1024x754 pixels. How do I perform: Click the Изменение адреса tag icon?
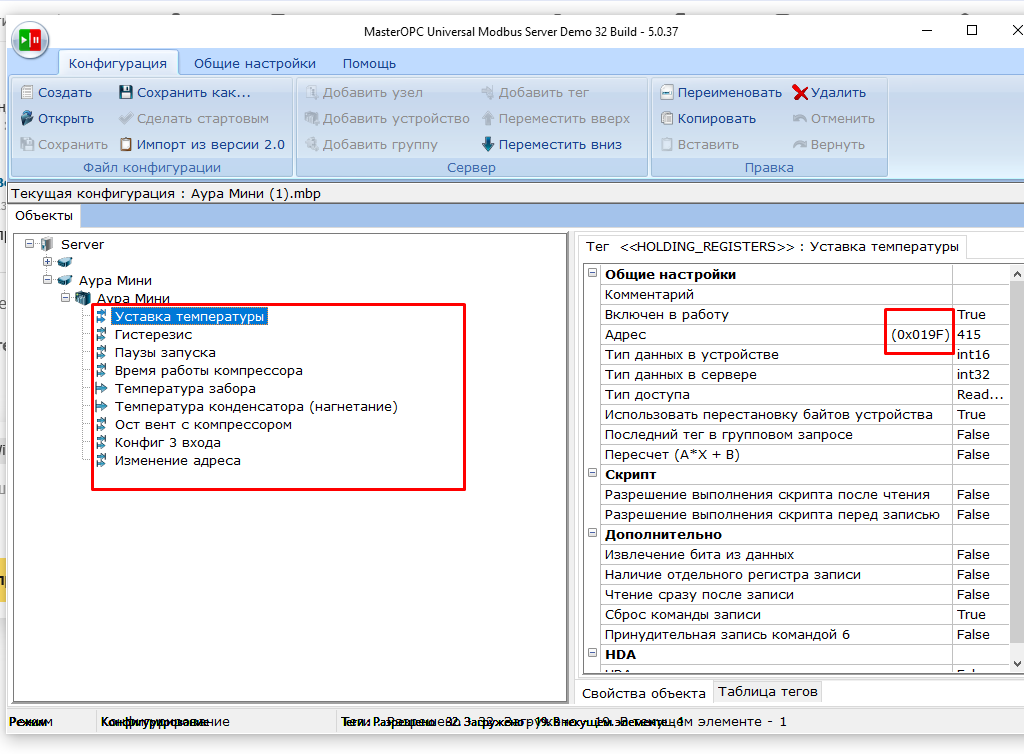pyautogui.click(x=101, y=460)
